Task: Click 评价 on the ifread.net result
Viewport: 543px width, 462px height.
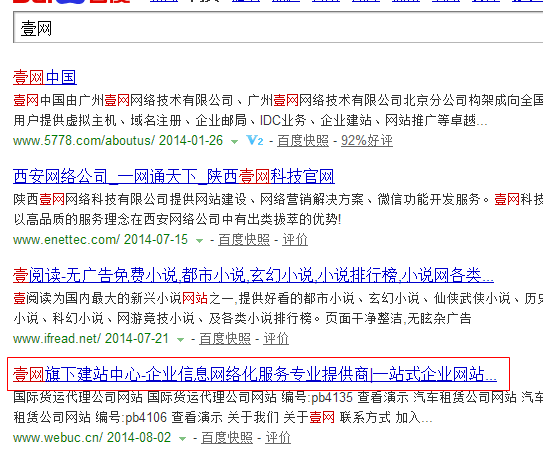Action: click(x=276, y=339)
